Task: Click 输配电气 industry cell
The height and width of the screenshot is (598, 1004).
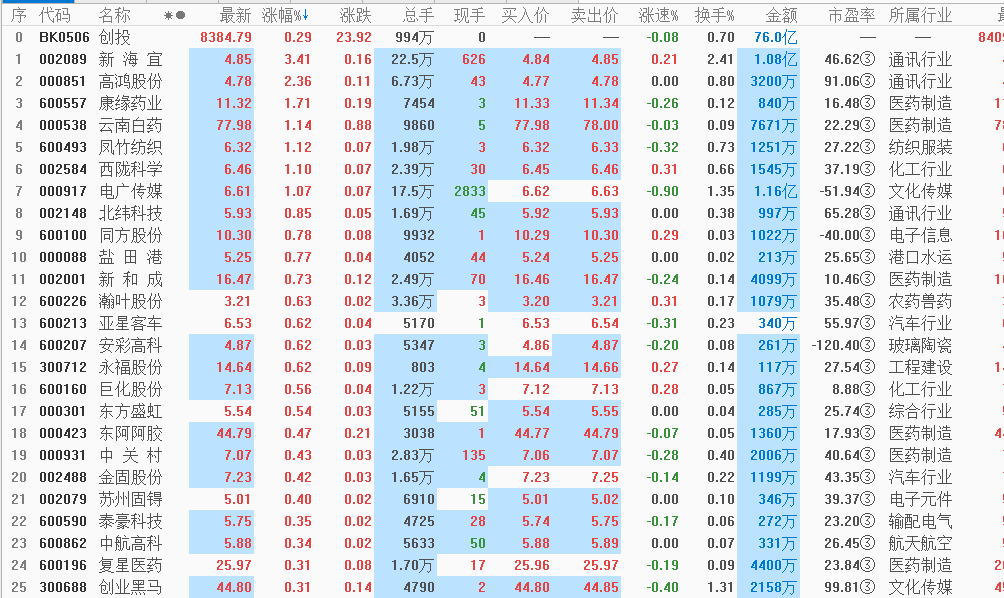Action: click(x=921, y=521)
